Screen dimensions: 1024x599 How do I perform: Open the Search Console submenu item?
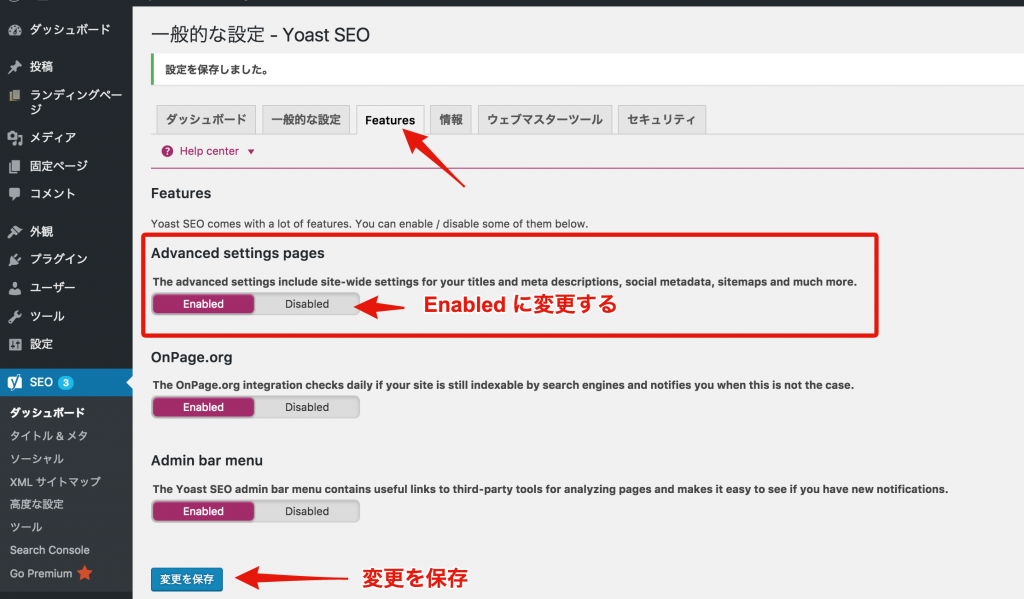tap(50, 550)
